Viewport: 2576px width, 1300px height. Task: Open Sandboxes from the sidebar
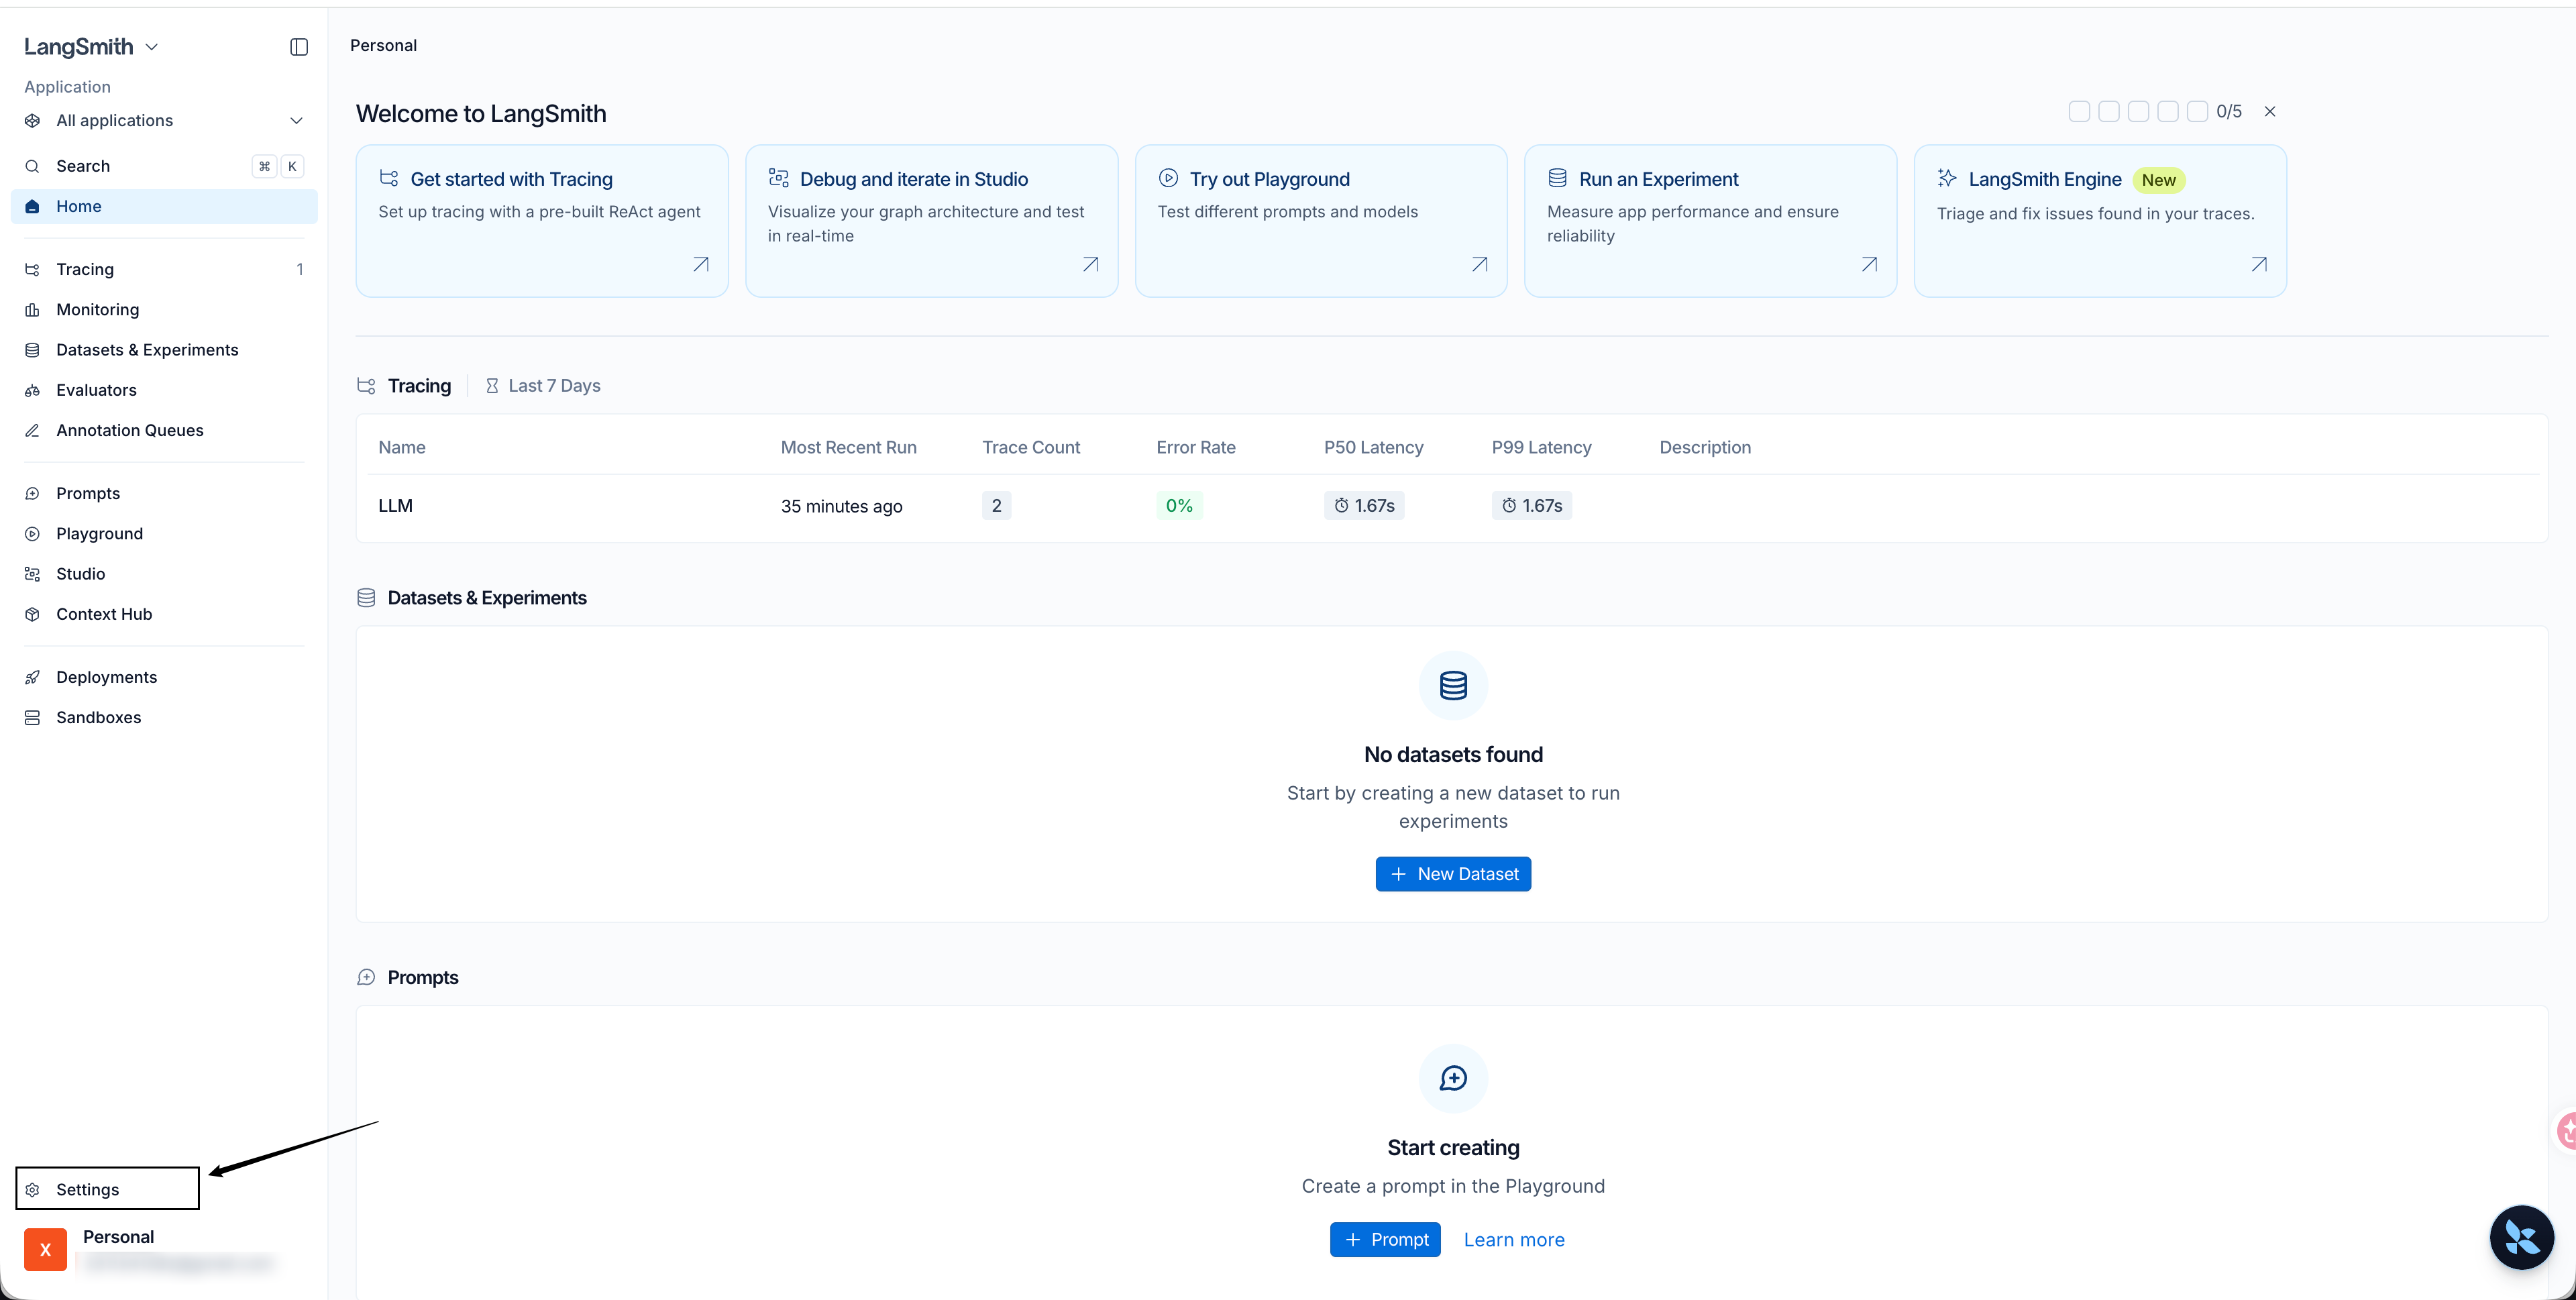164,717
